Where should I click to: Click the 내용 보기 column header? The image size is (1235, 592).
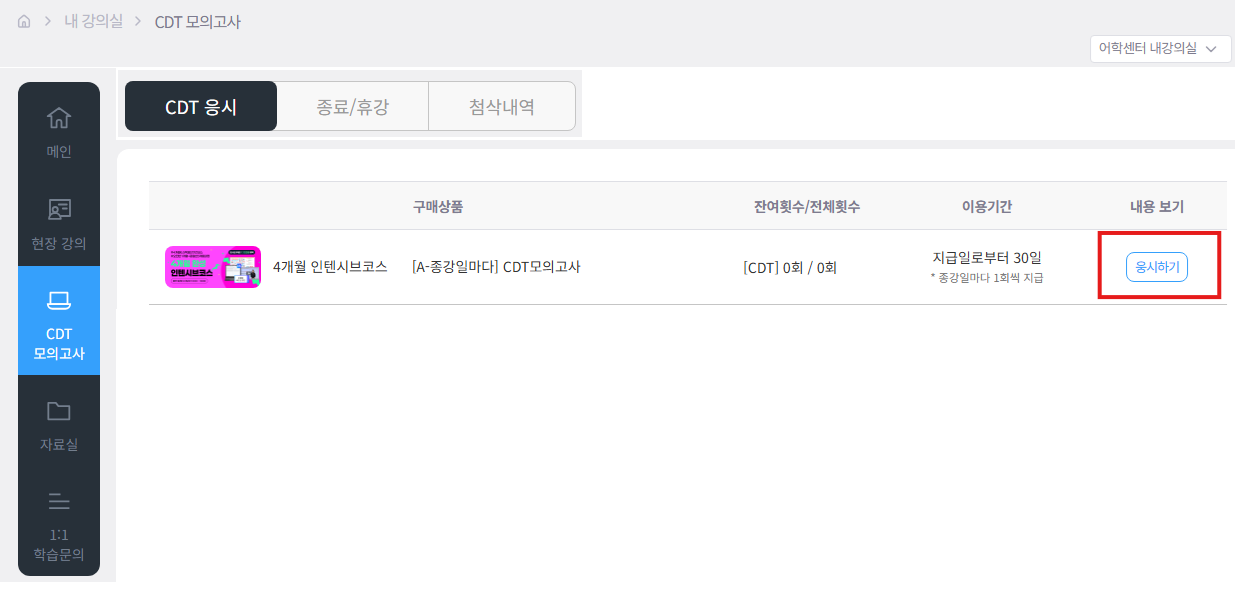pyautogui.click(x=1156, y=207)
